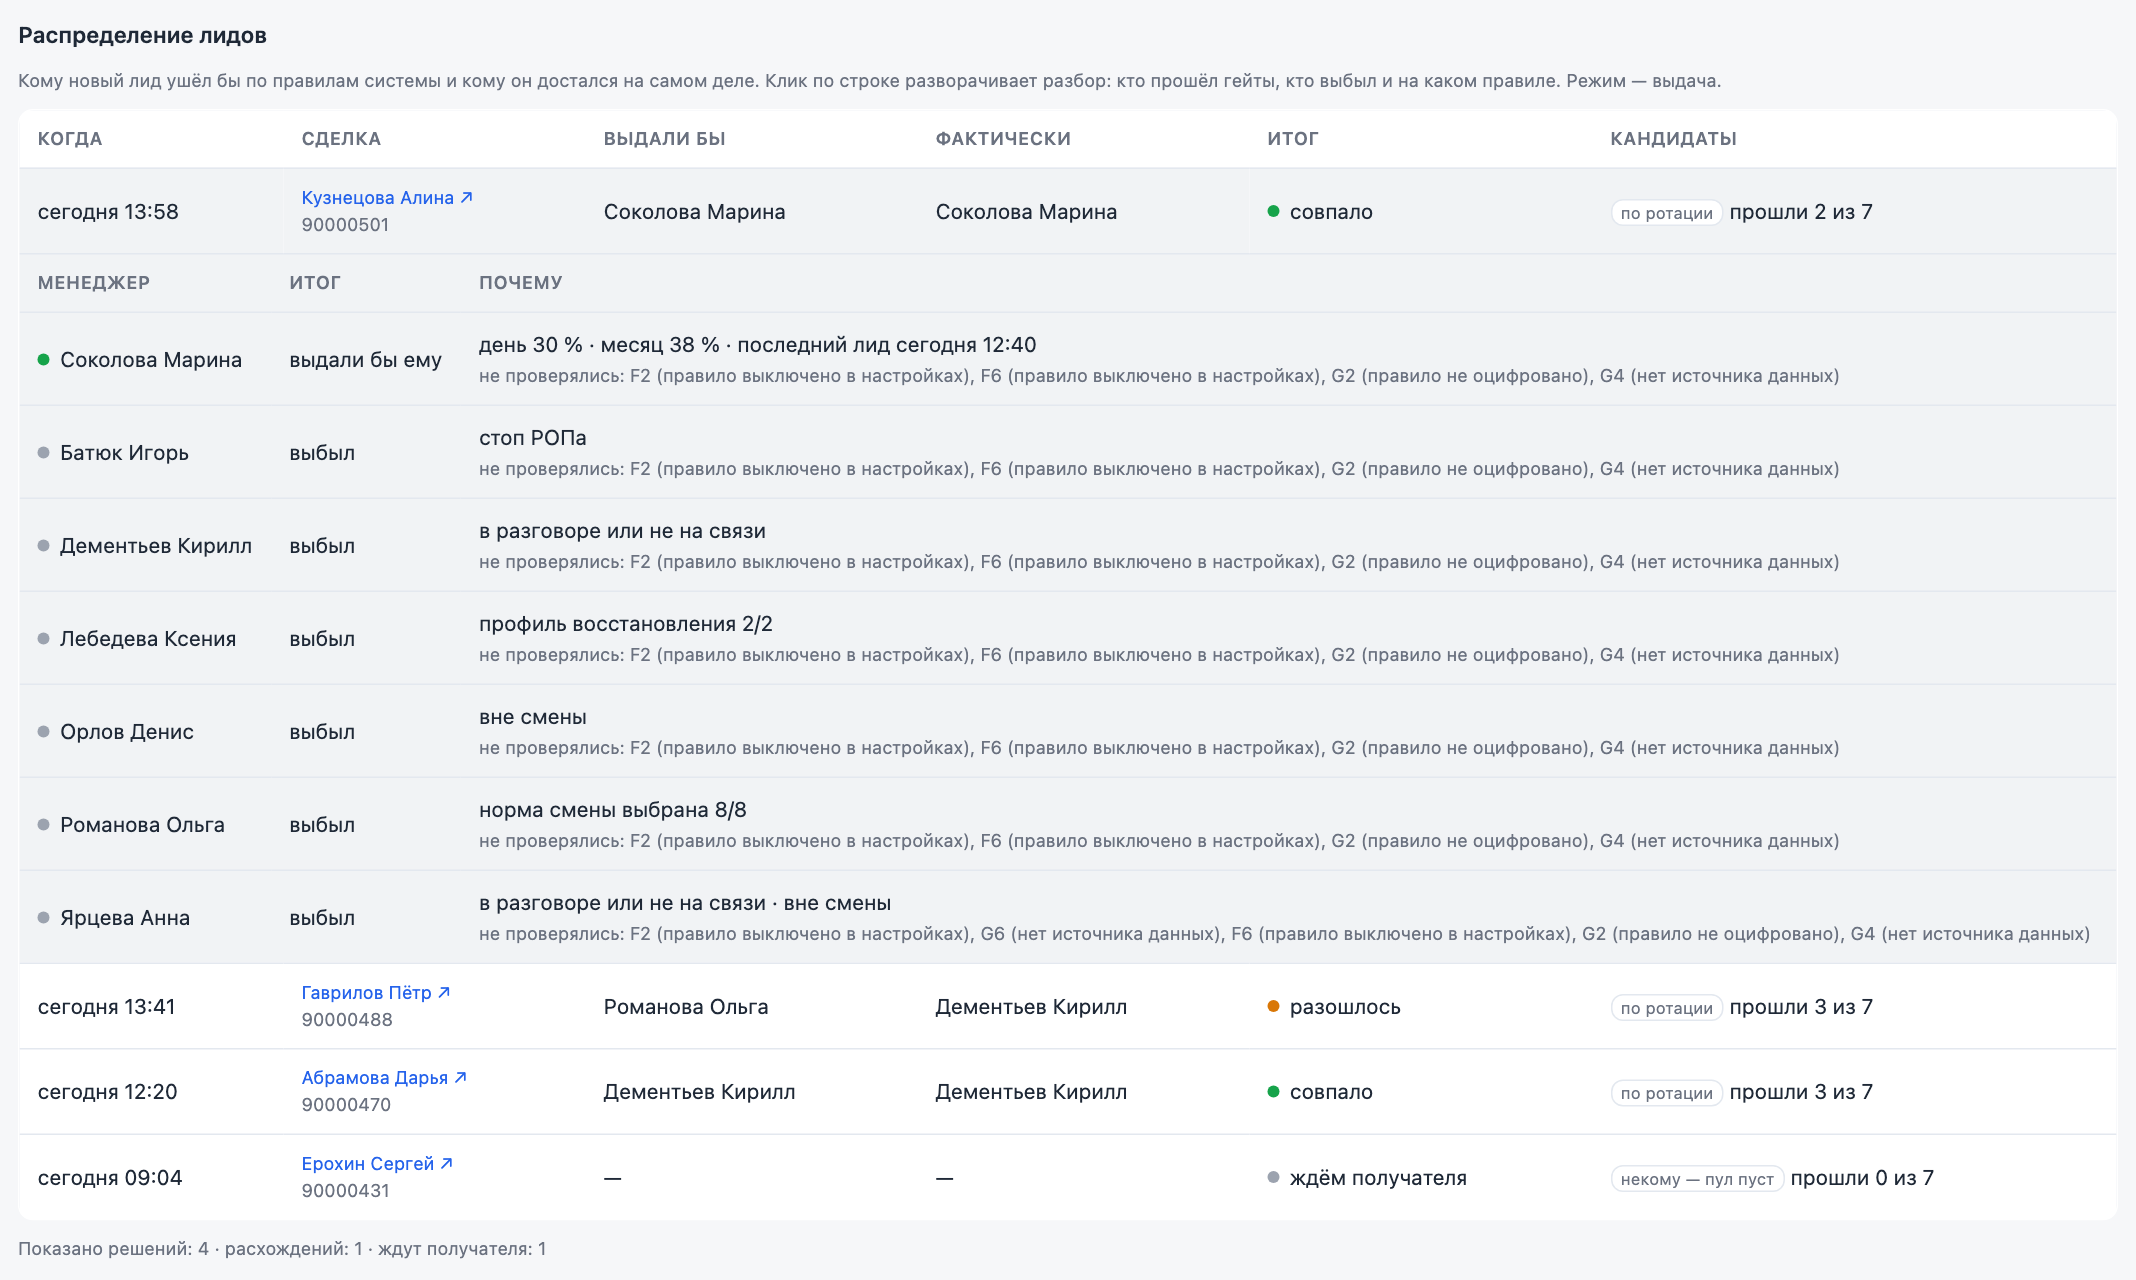
Task: Click the КОГДА column header
Action: click(70, 139)
